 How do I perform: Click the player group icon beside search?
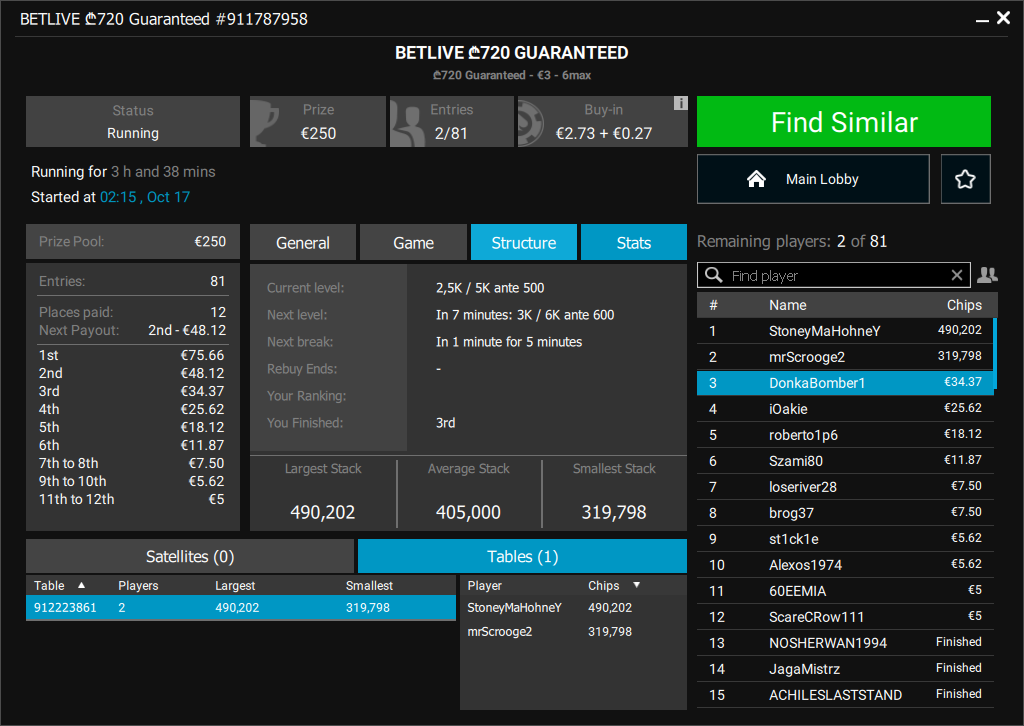point(986,275)
